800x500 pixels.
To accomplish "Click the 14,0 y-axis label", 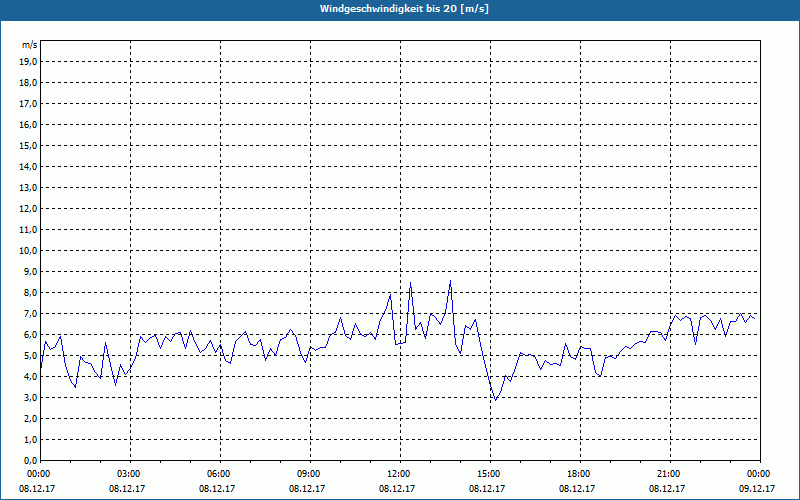I will 29,166.
